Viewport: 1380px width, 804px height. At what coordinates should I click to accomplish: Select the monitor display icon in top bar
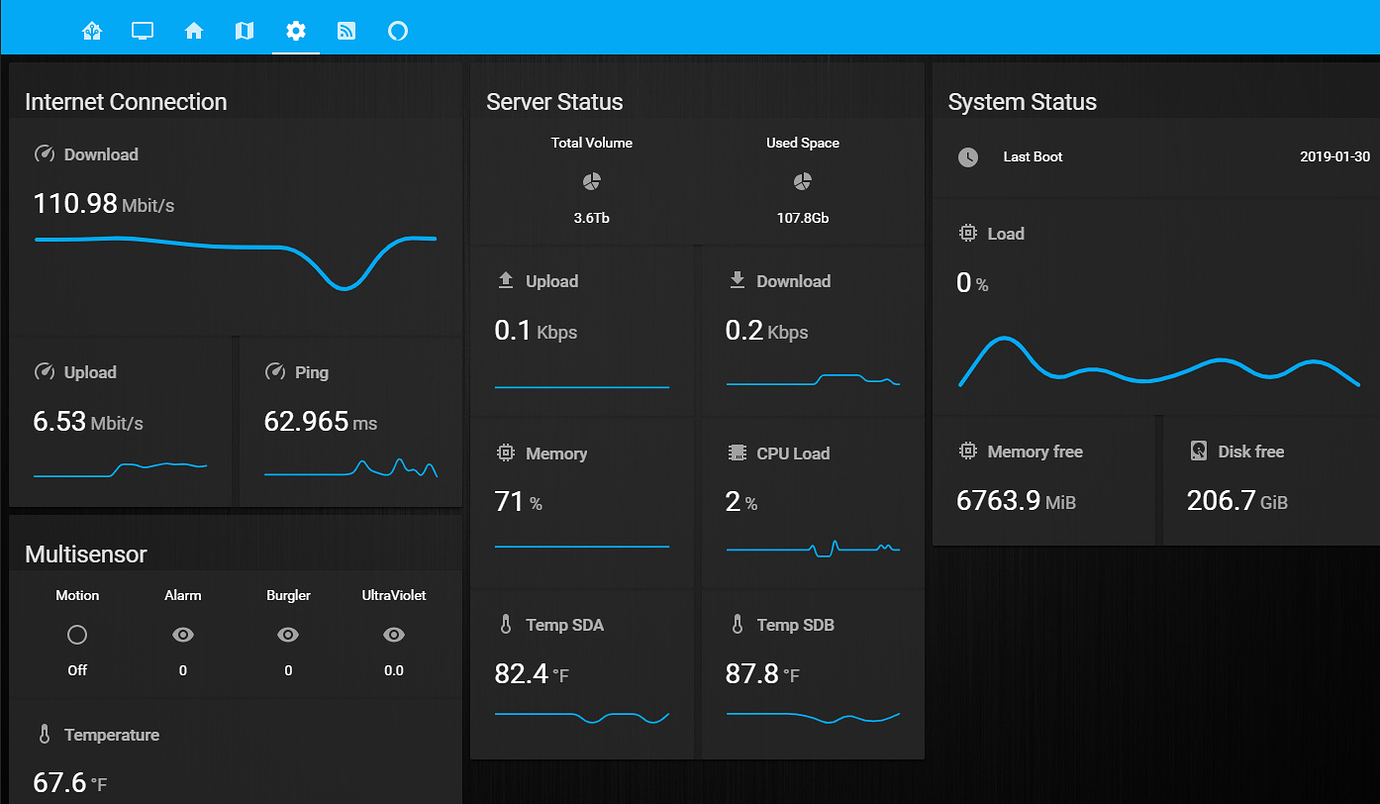(142, 30)
